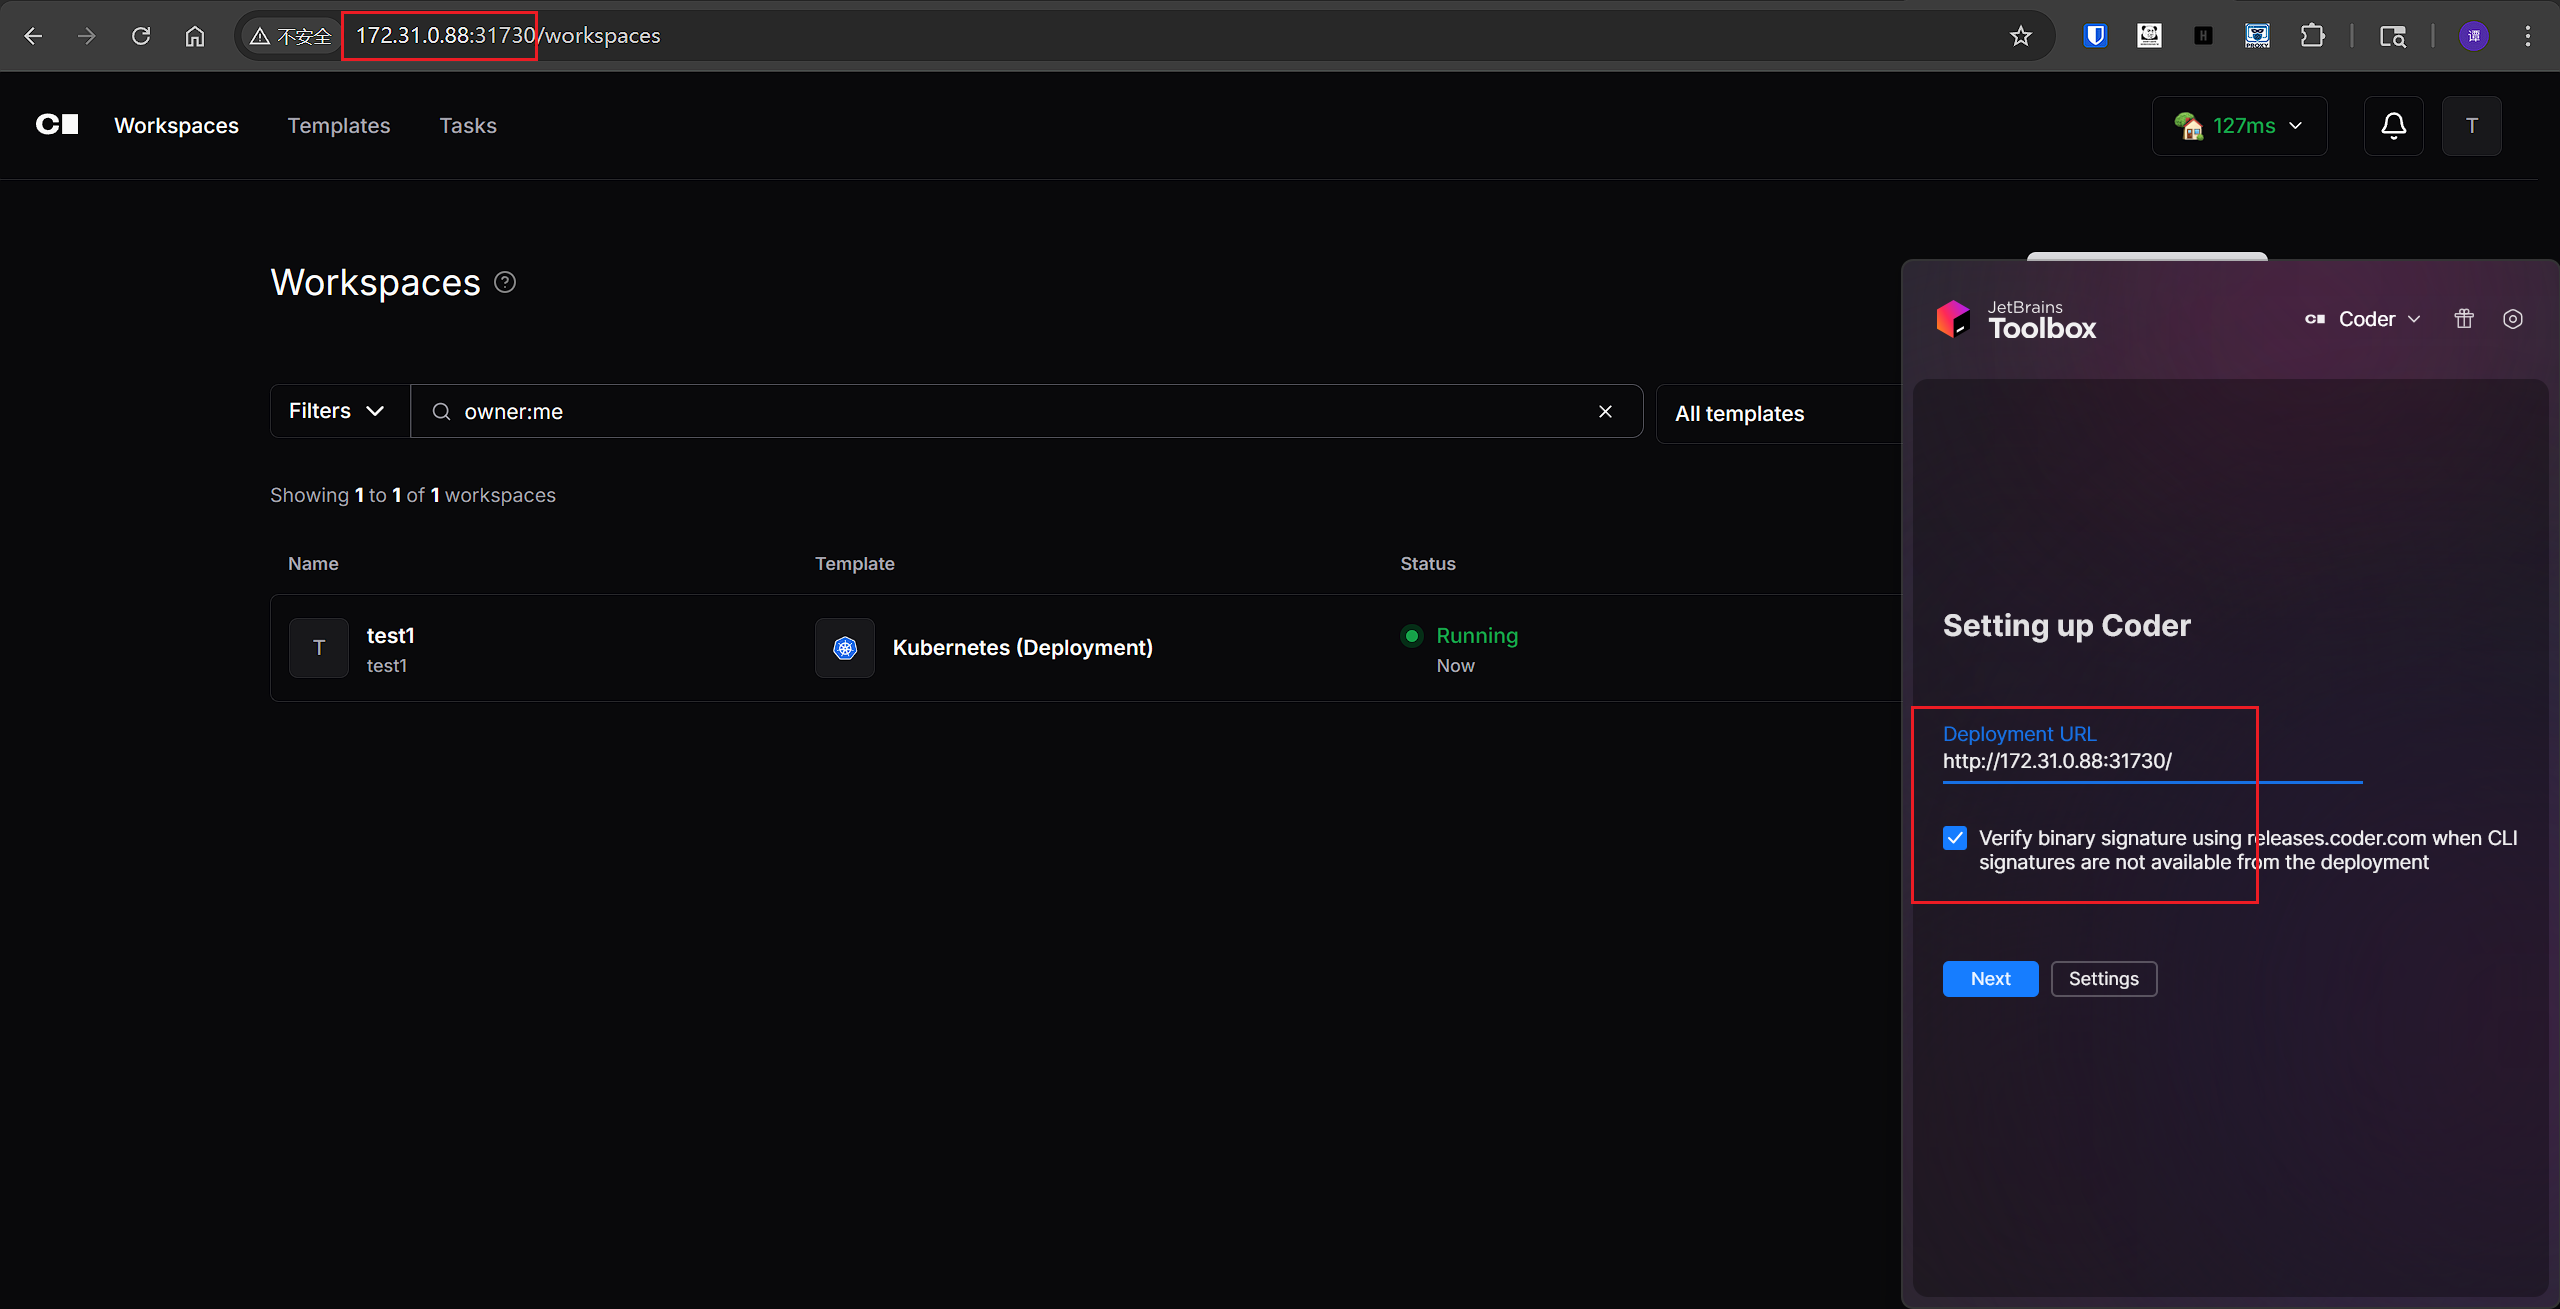This screenshot has height=1309, width=2560.
Task: Open the Bitwarden extension icon
Action: [x=2095, y=36]
